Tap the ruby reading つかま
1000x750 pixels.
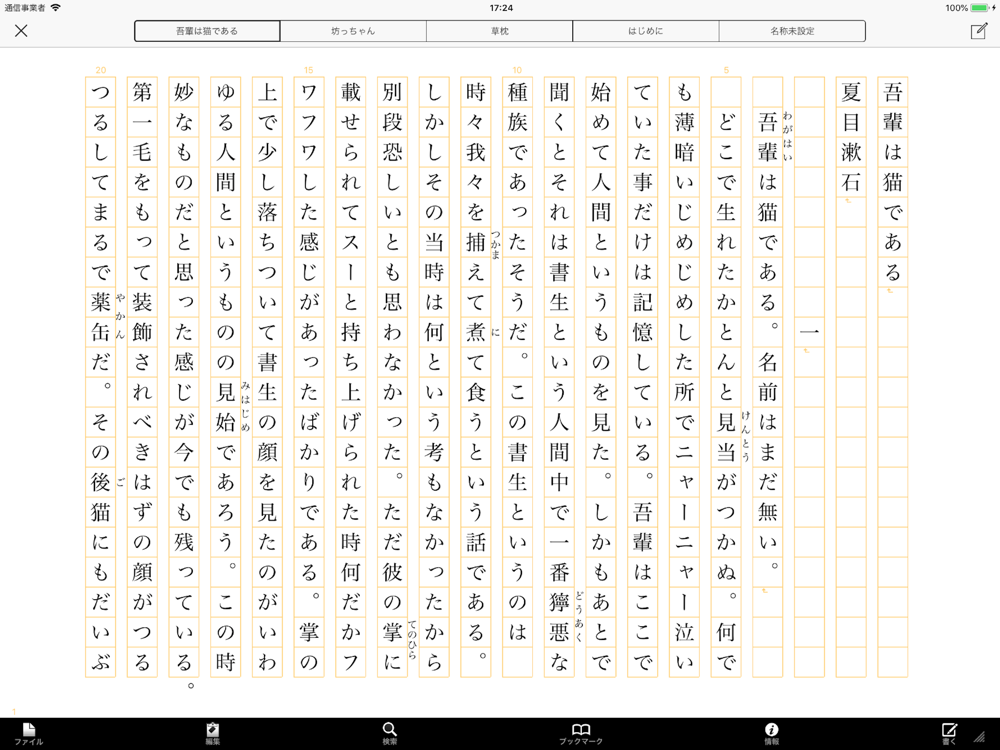(496, 246)
